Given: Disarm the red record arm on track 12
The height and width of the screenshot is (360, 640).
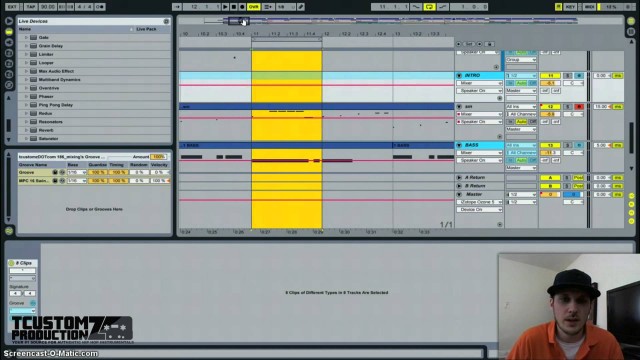Looking at the screenshot, I should (578, 107).
